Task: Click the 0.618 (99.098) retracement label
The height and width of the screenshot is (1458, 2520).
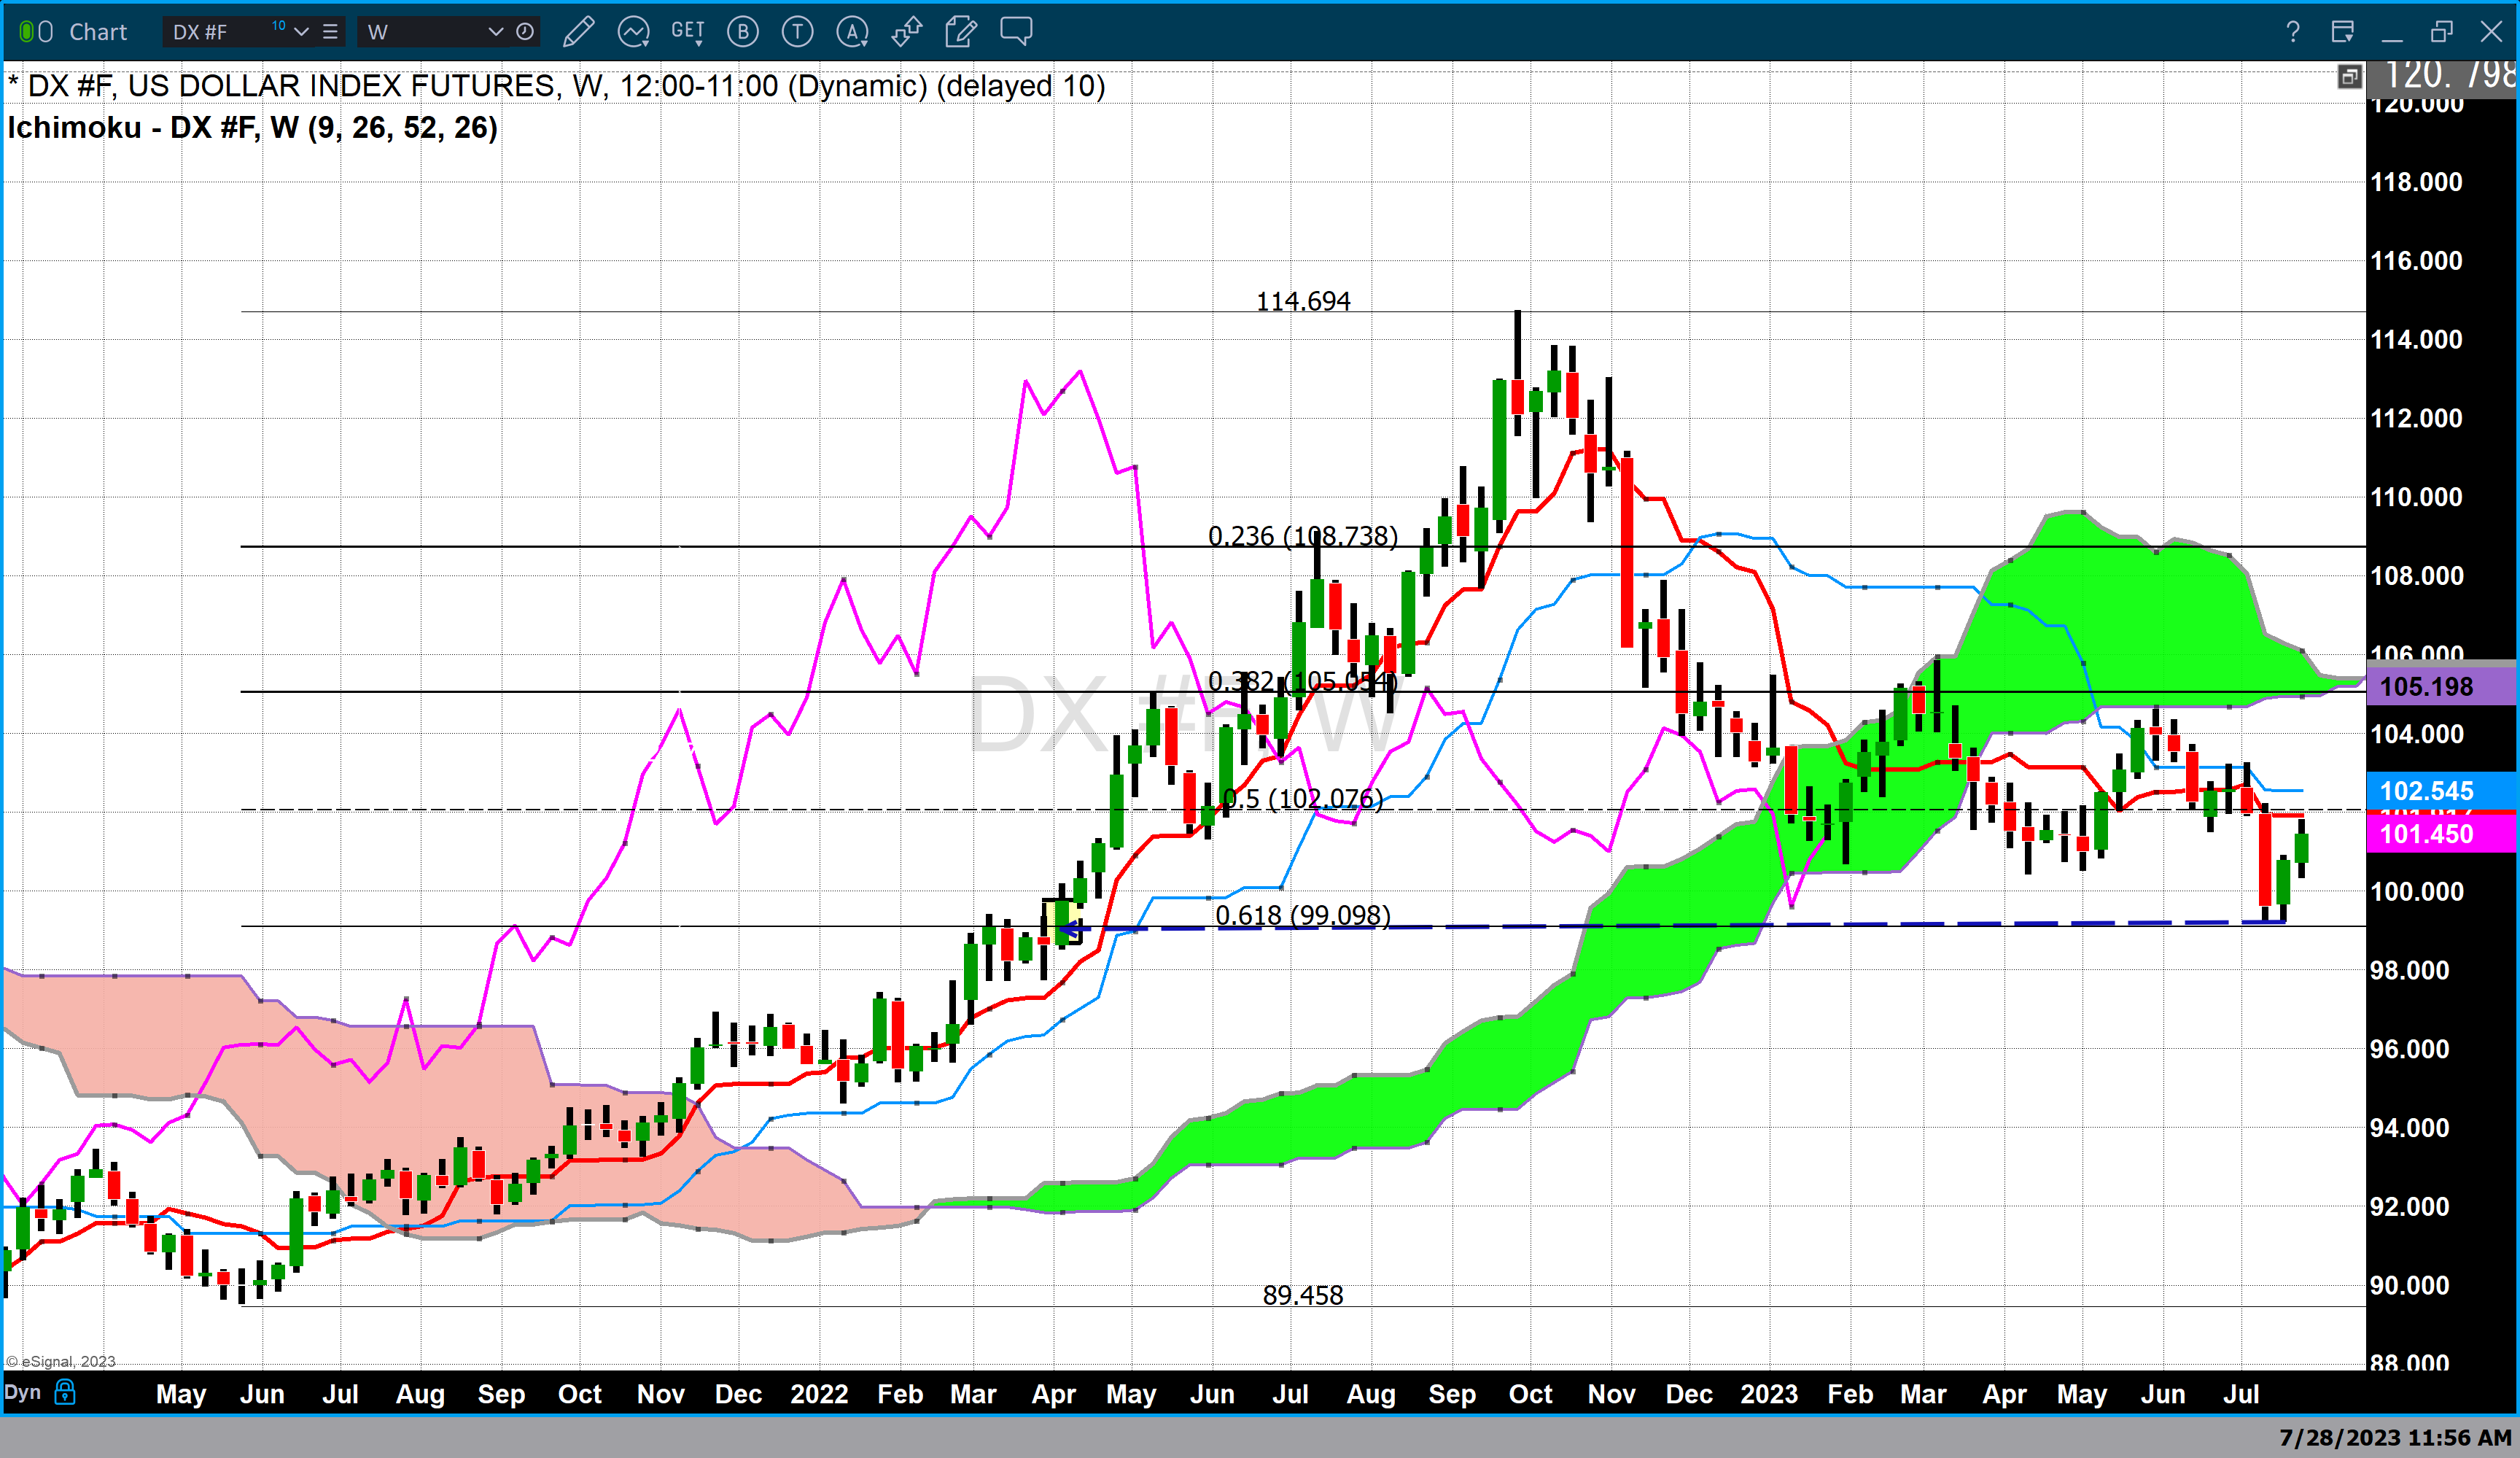Action: click(1303, 915)
